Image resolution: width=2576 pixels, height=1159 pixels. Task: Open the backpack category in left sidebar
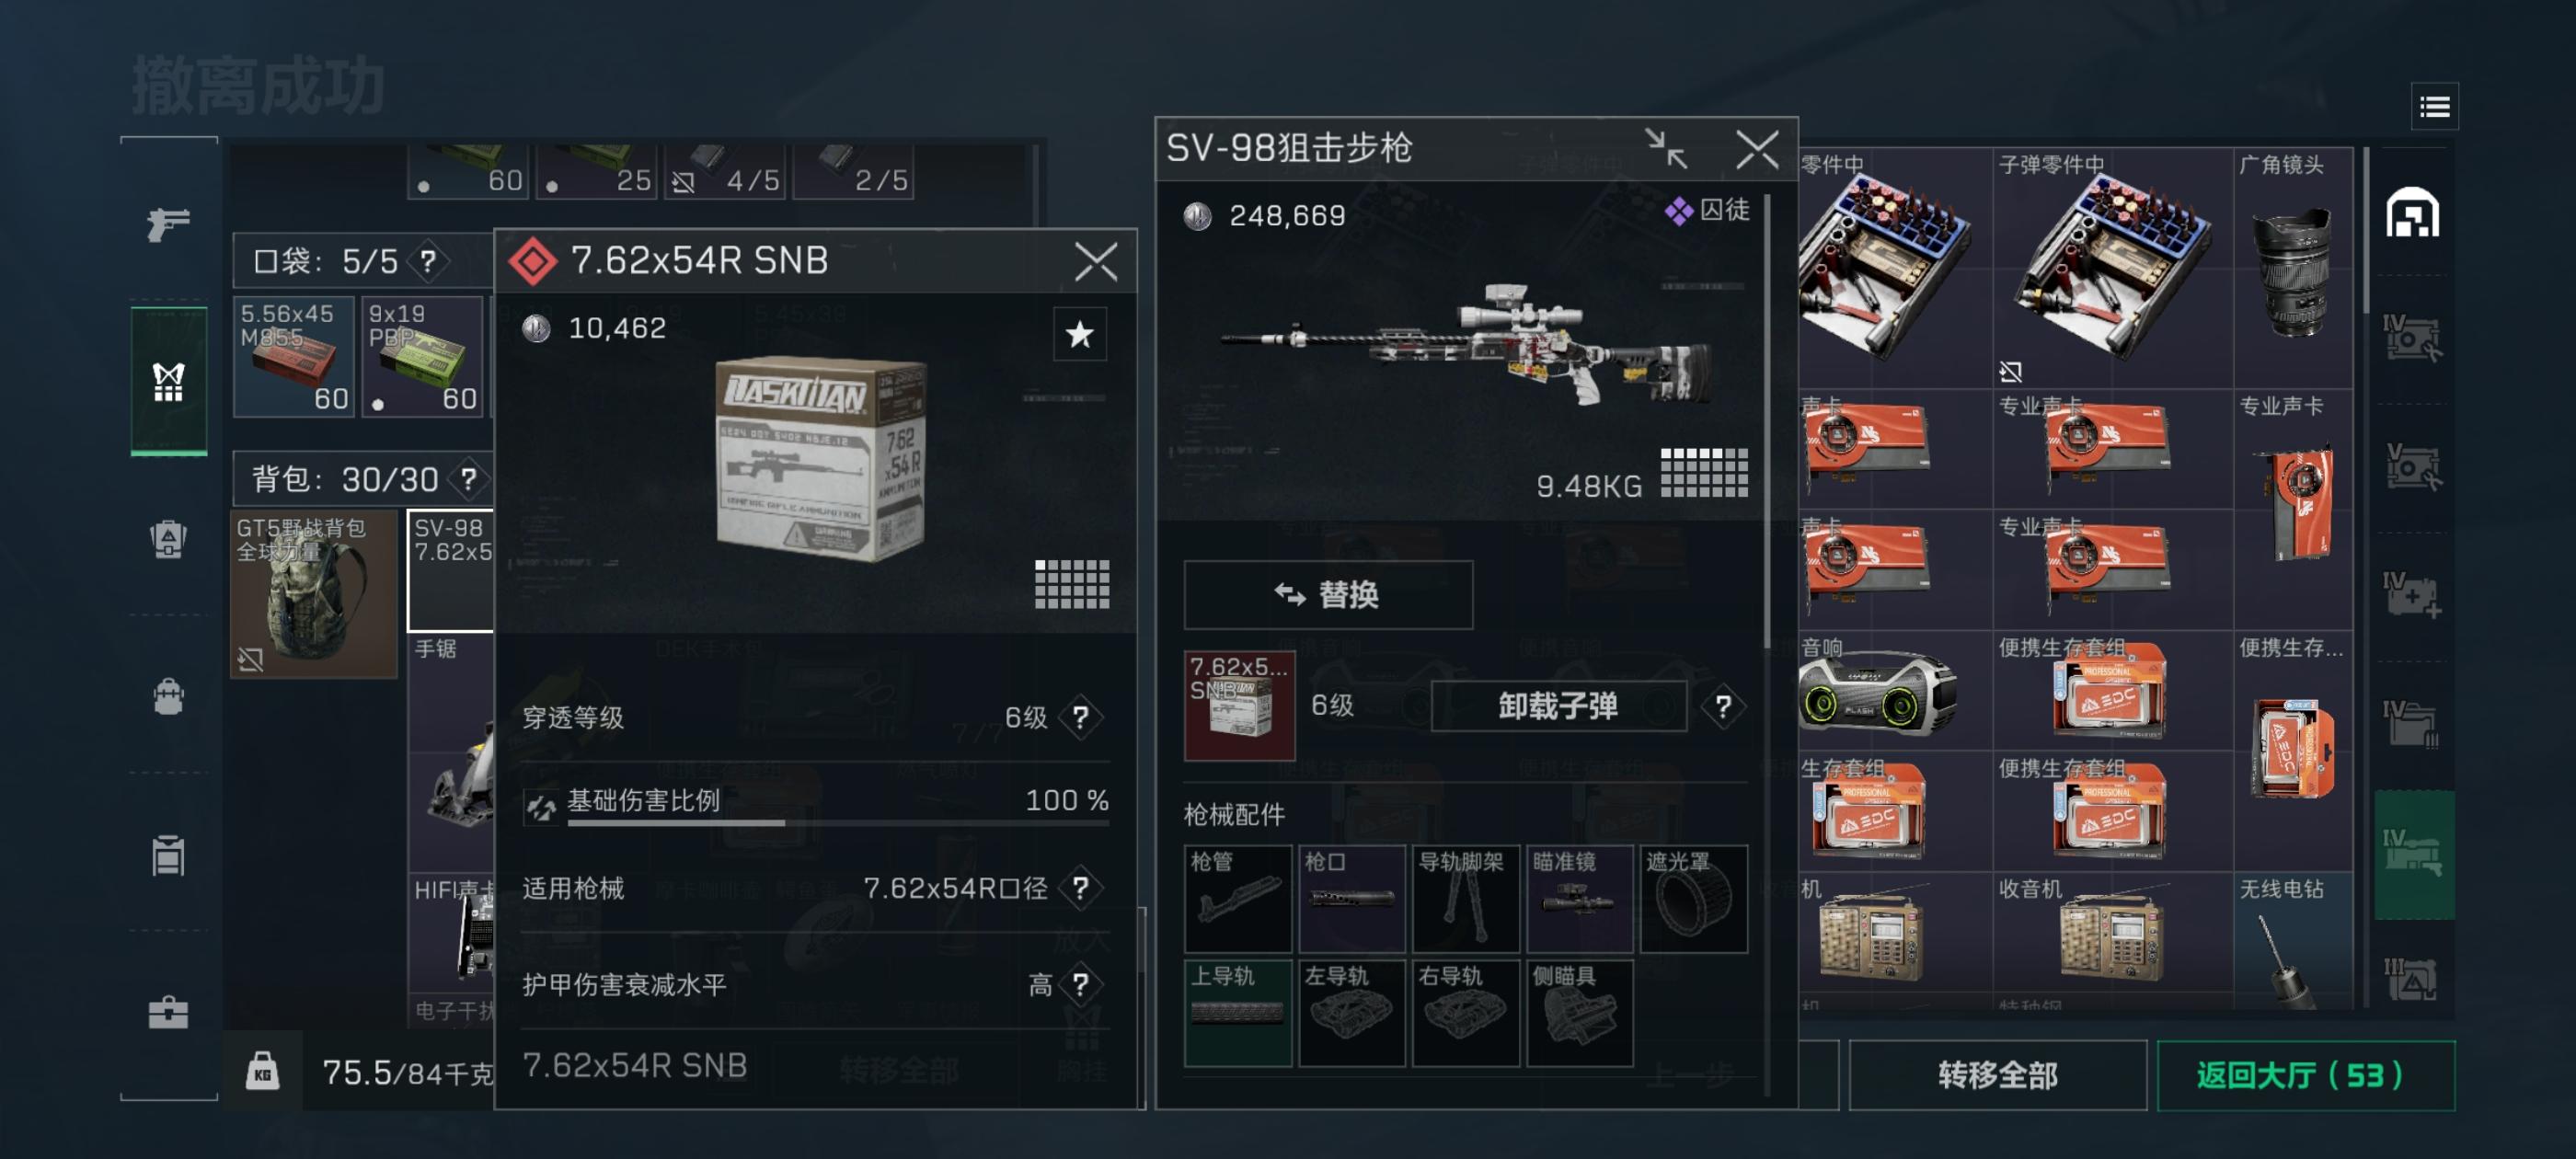[168, 540]
